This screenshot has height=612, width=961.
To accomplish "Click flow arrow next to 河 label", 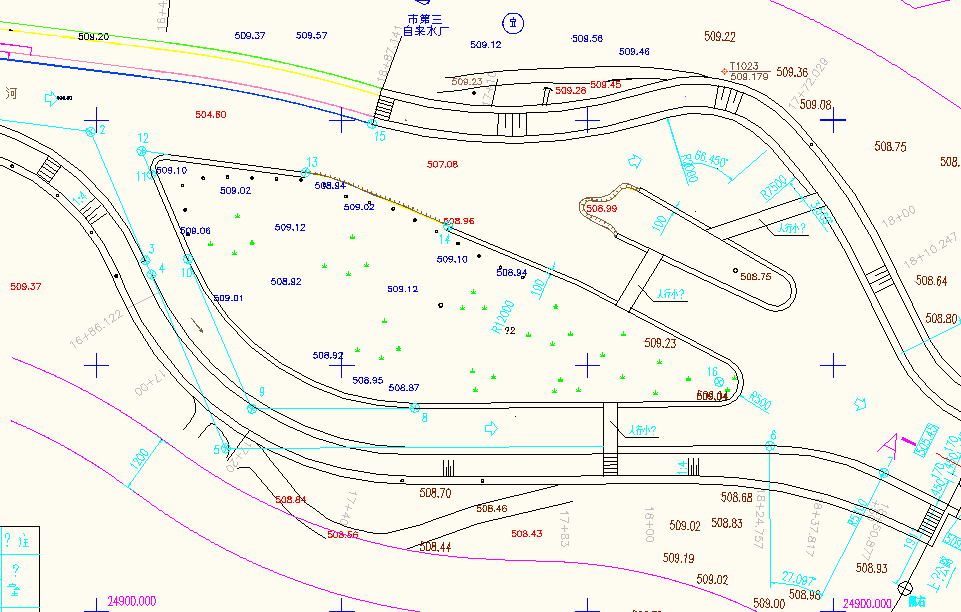I will (x=47, y=97).
